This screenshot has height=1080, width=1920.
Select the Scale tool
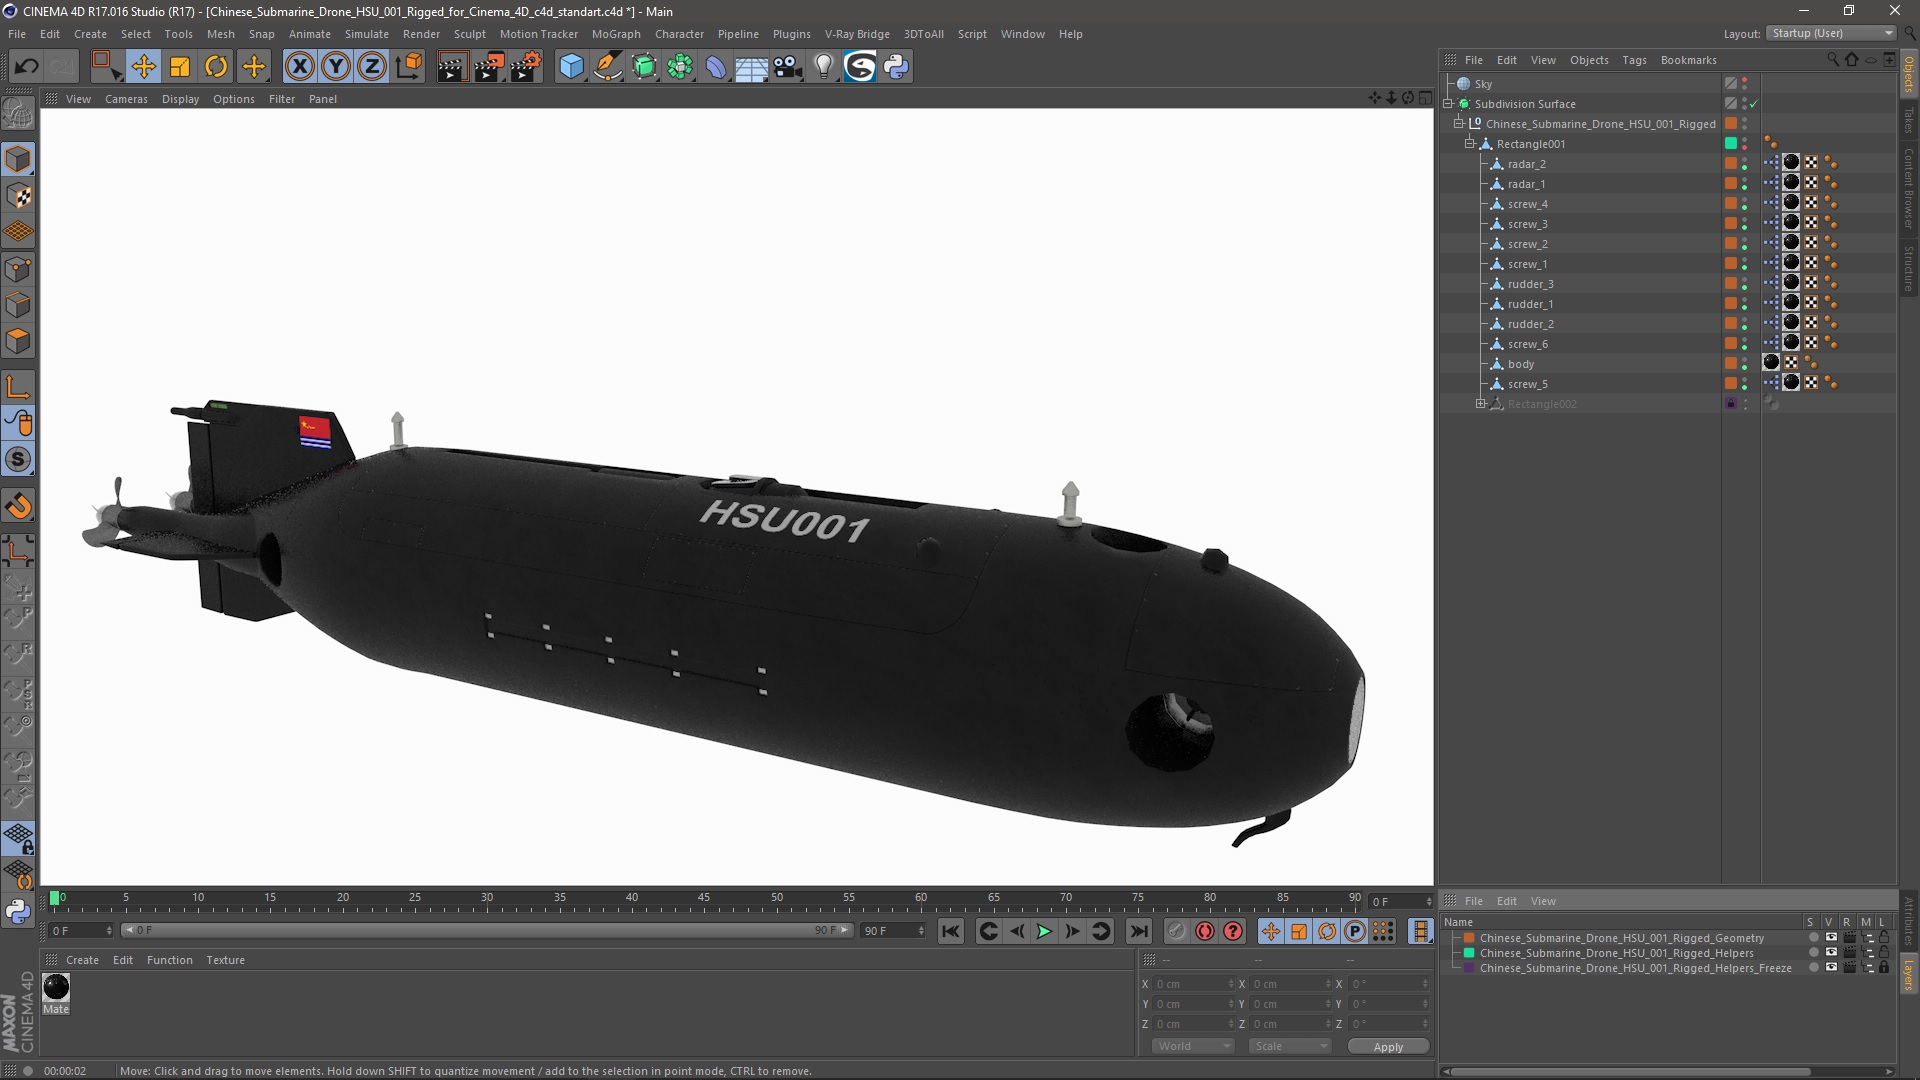[180, 67]
